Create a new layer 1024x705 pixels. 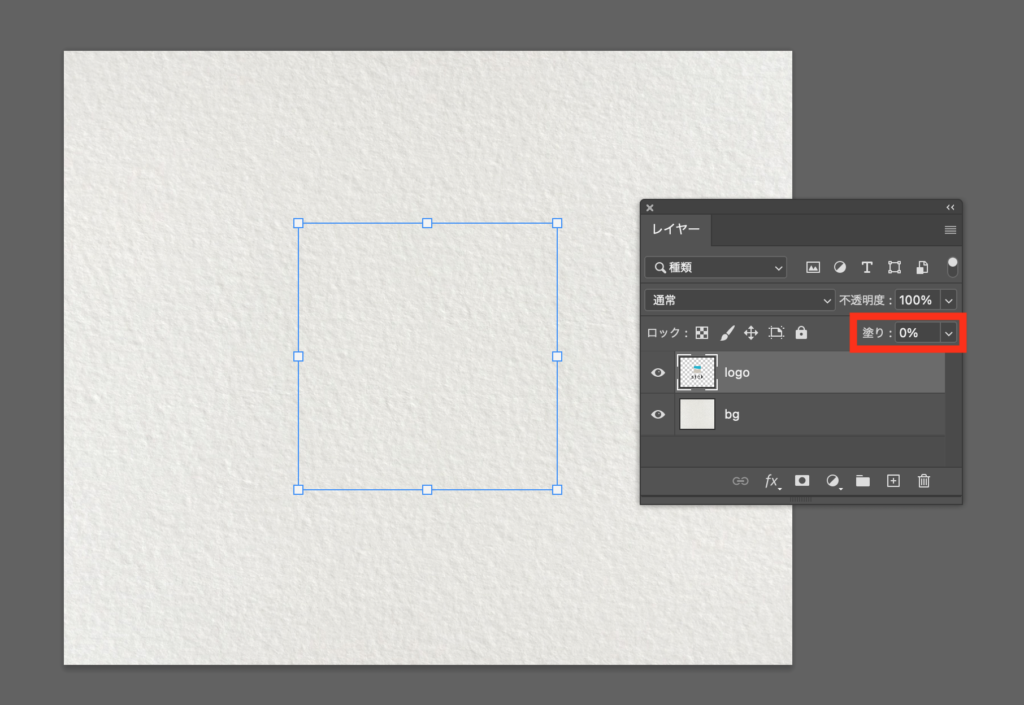[893, 481]
